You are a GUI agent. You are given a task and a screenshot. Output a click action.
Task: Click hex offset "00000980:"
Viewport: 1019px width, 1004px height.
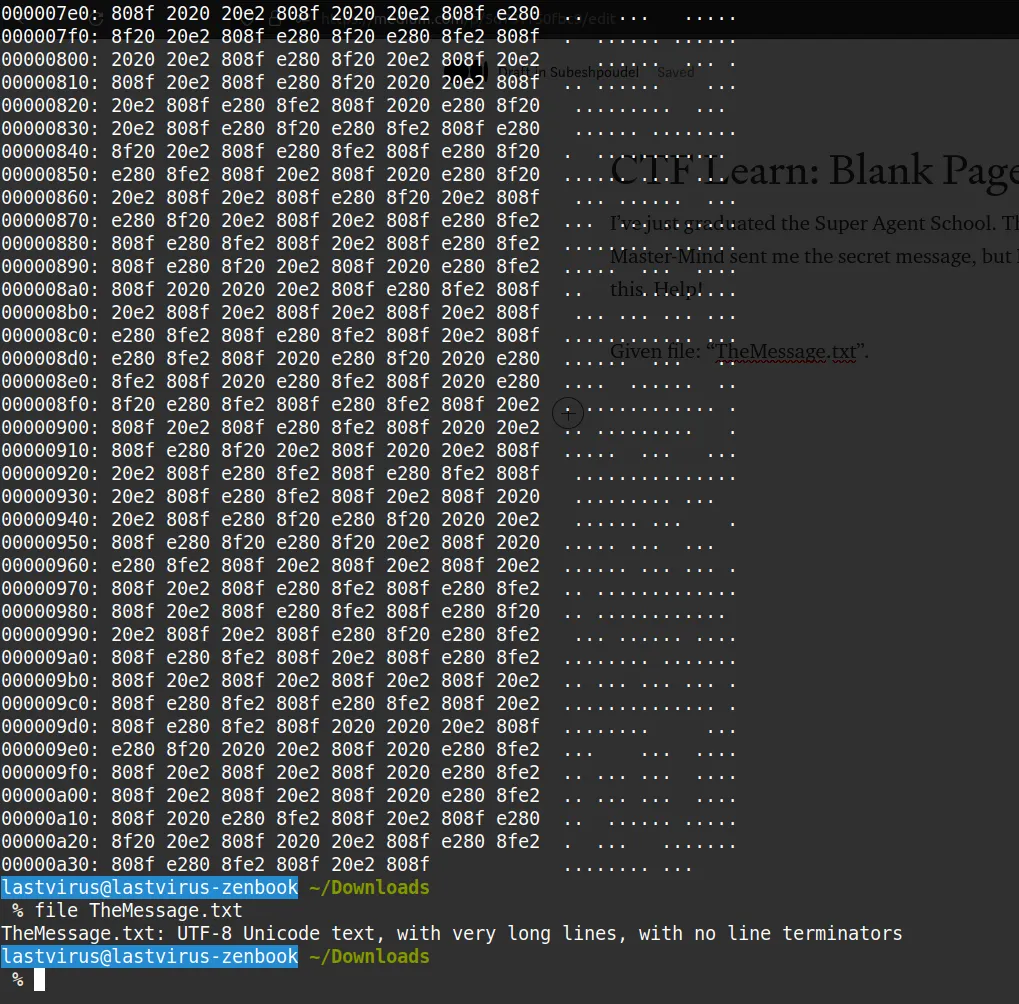click(x=50, y=611)
